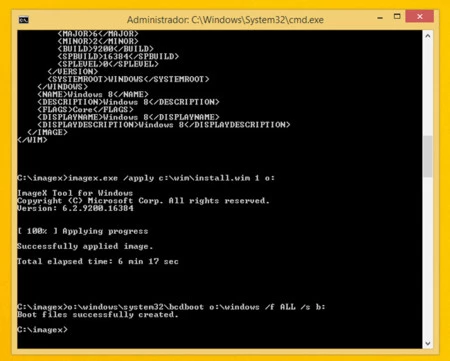Click the window title 'Administrador: C:\Windows\System32\cmd.exe'
Image resolution: width=450 pixels, height=361 pixels.
[x=225, y=20]
